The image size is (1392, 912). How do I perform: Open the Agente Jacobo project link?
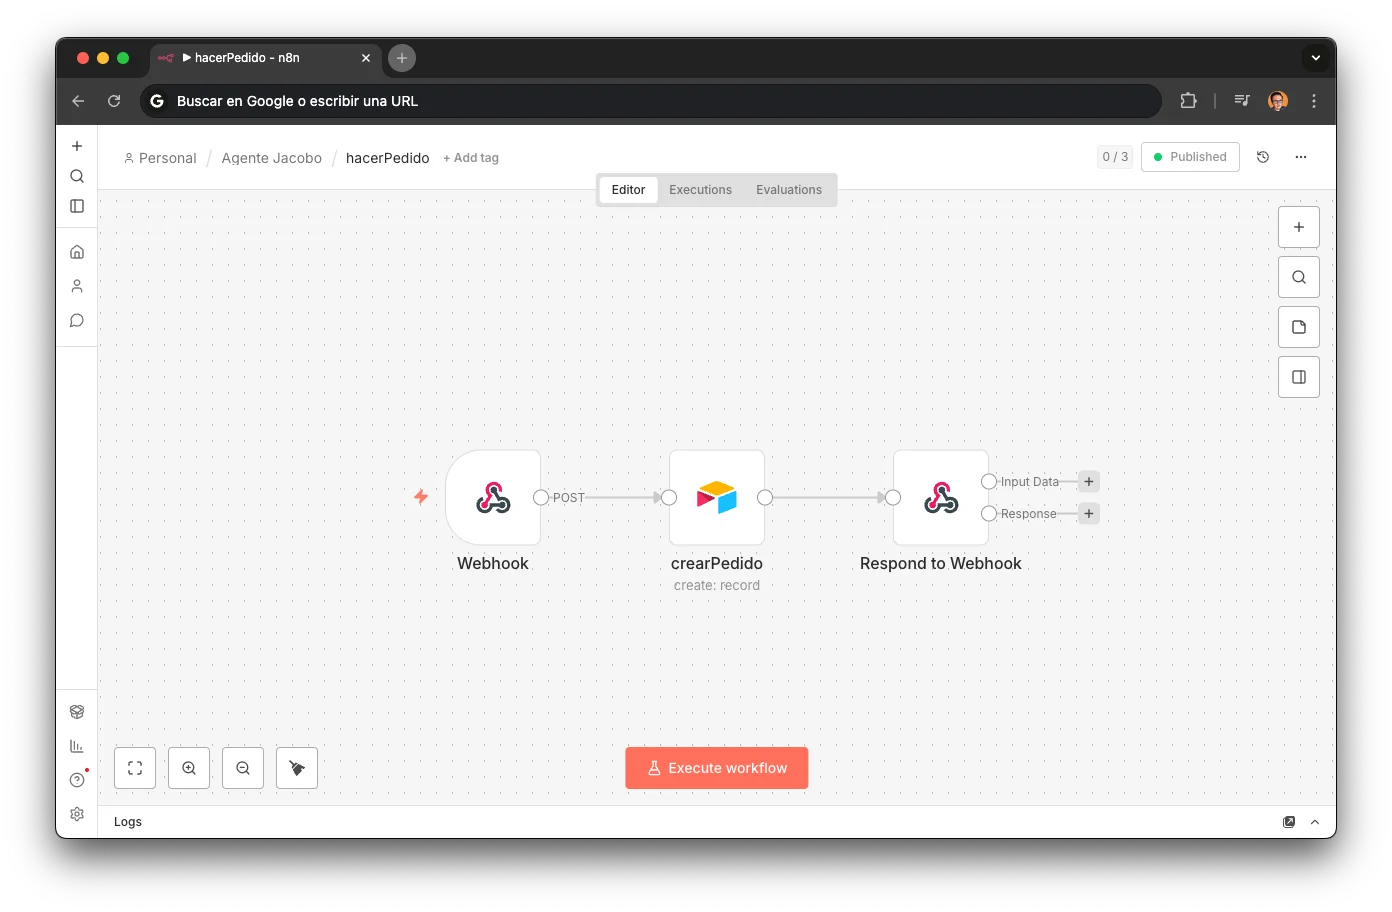pyautogui.click(x=271, y=157)
